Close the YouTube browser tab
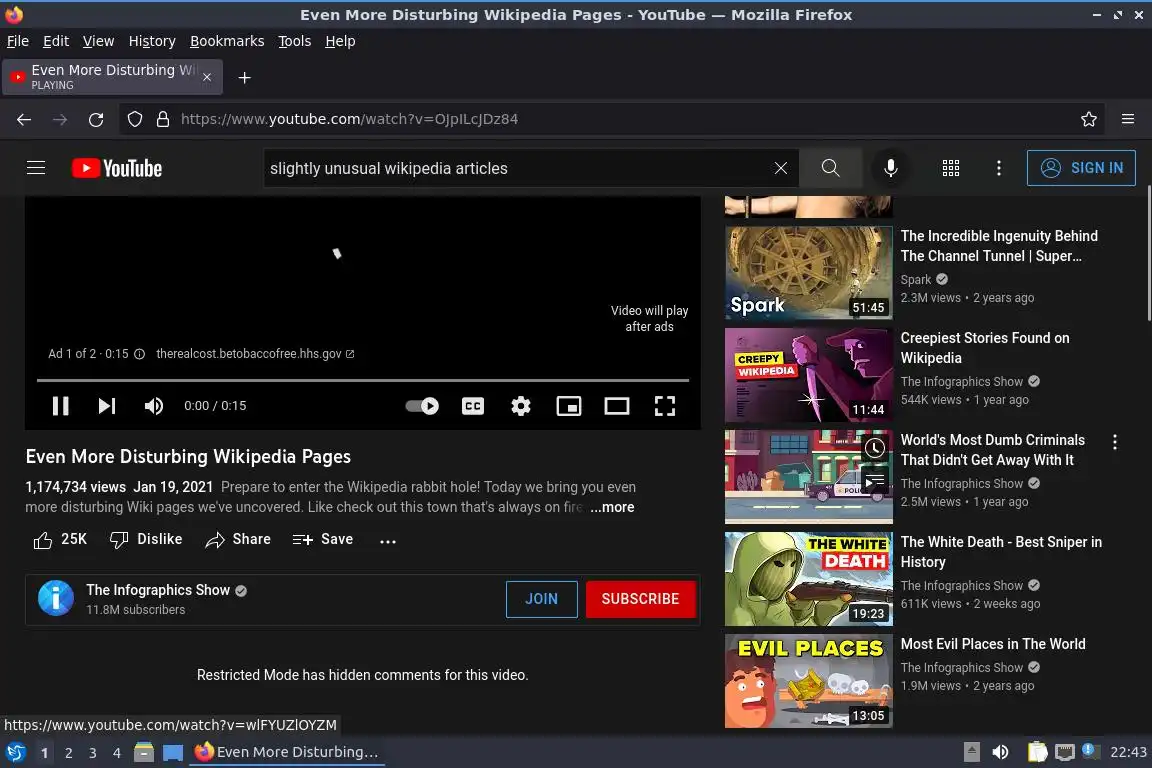This screenshot has height=768, width=1152. (207, 77)
